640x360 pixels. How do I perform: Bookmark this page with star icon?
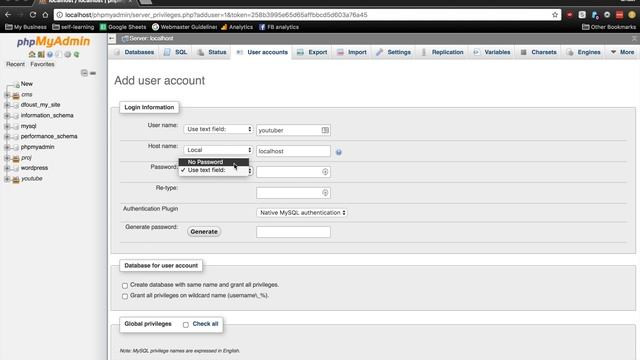pyautogui.click(x=555, y=15)
